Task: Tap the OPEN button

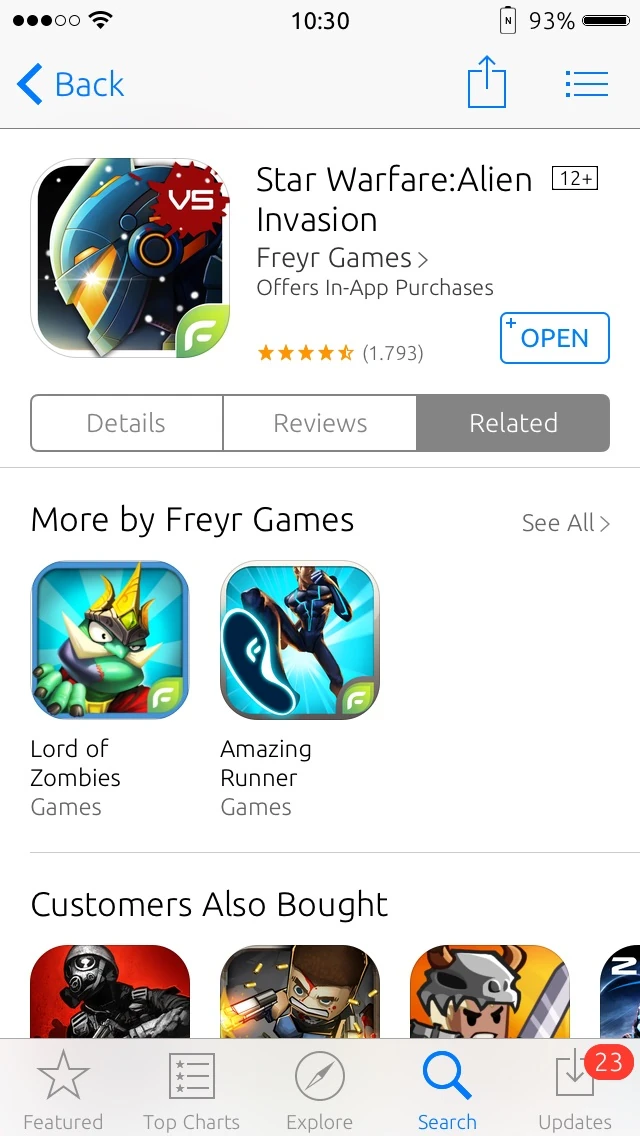Action: (x=554, y=338)
